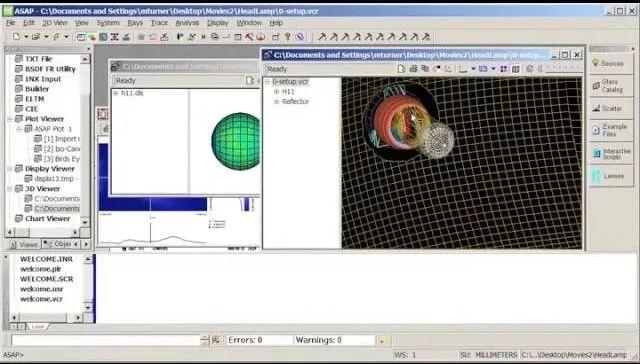The width and height of the screenshot is (640, 364).
Task: Open dropdown arrow next to New file icon
Action: (x=26, y=37)
